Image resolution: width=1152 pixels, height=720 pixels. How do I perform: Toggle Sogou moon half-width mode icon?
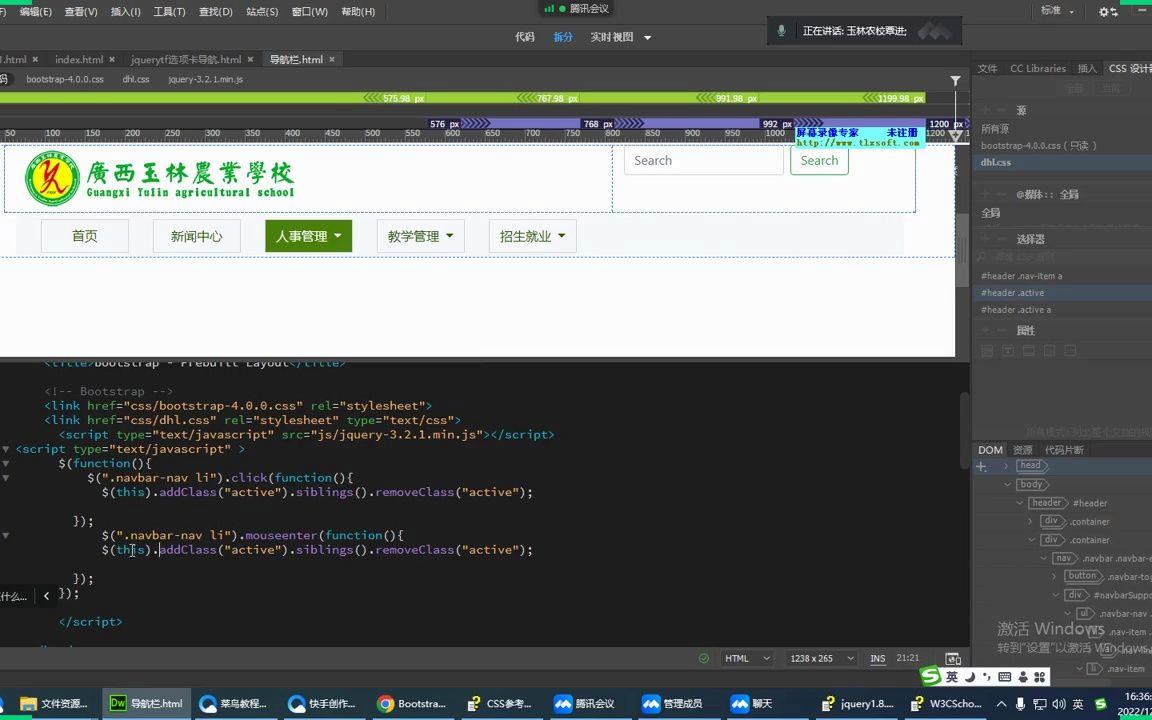[x=970, y=677]
